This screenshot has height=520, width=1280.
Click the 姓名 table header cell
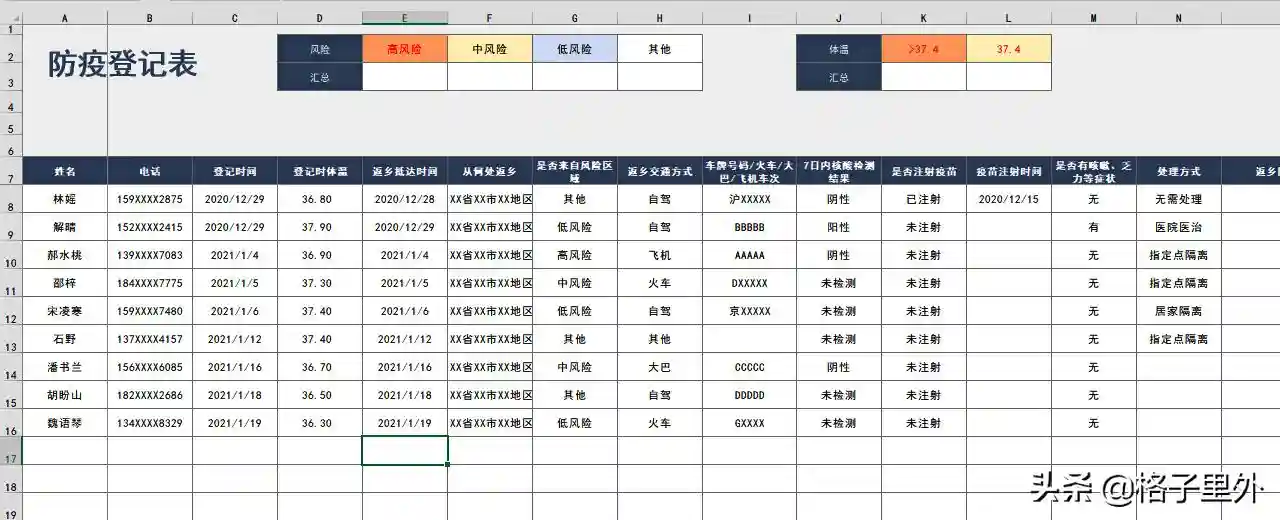(x=65, y=171)
